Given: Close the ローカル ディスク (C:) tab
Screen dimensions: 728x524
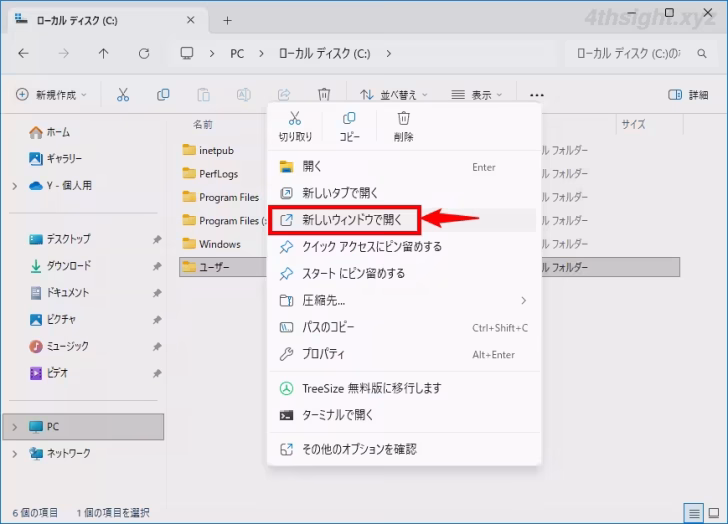Looking at the screenshot, I should point(190,20).
